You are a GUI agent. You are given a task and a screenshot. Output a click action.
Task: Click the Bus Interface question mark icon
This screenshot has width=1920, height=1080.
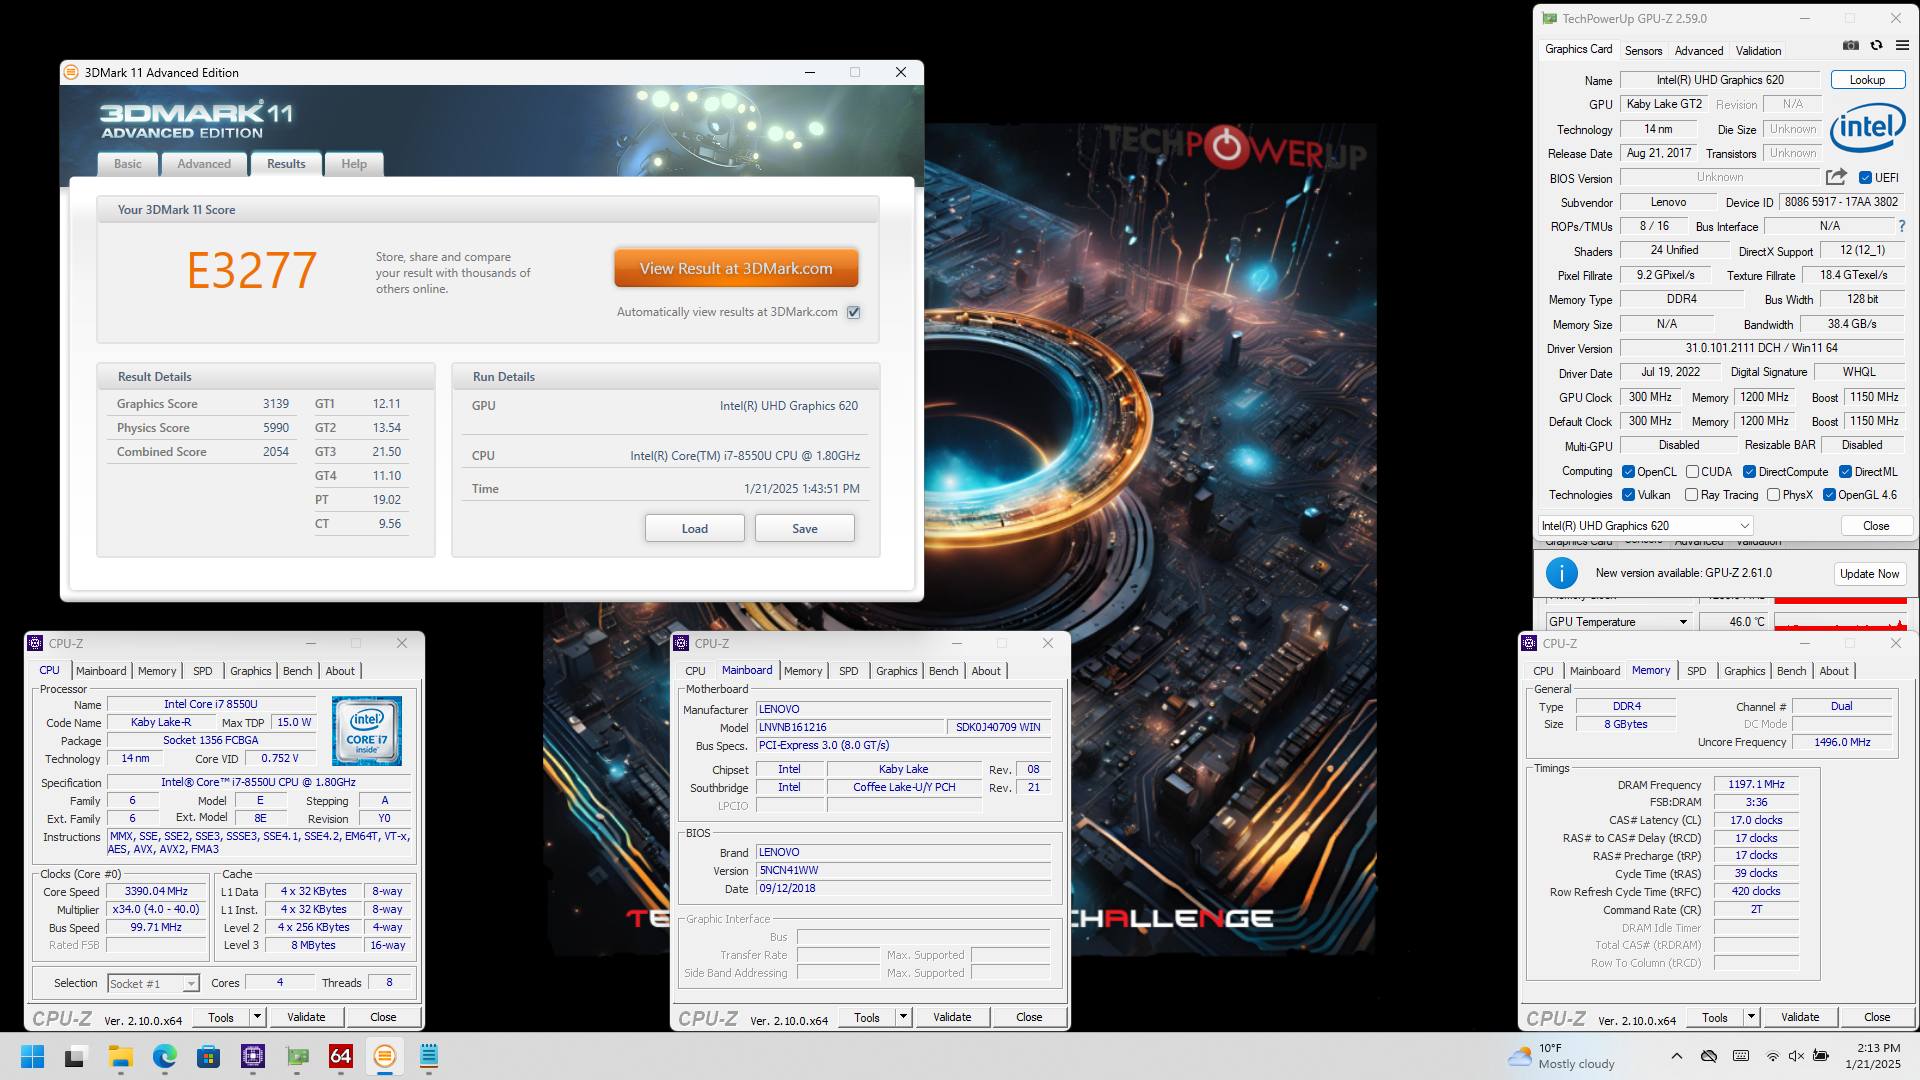(1902, 226)
